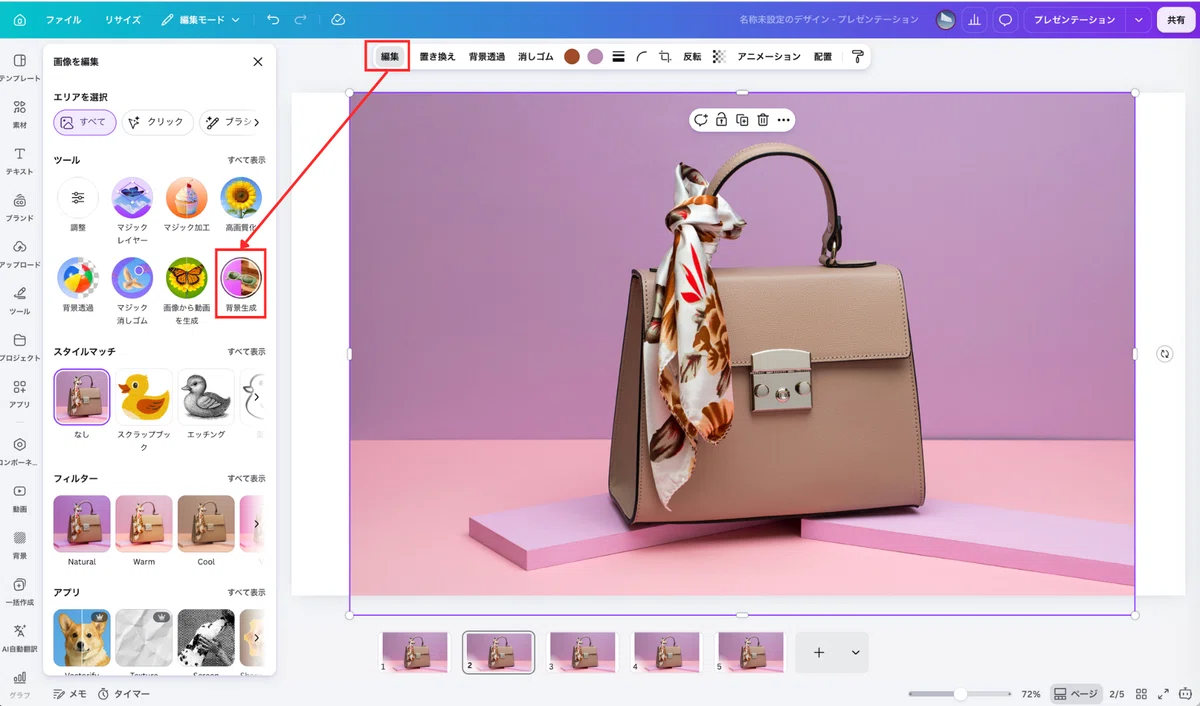Open the border style lines icon

click(x=618, y=57)
